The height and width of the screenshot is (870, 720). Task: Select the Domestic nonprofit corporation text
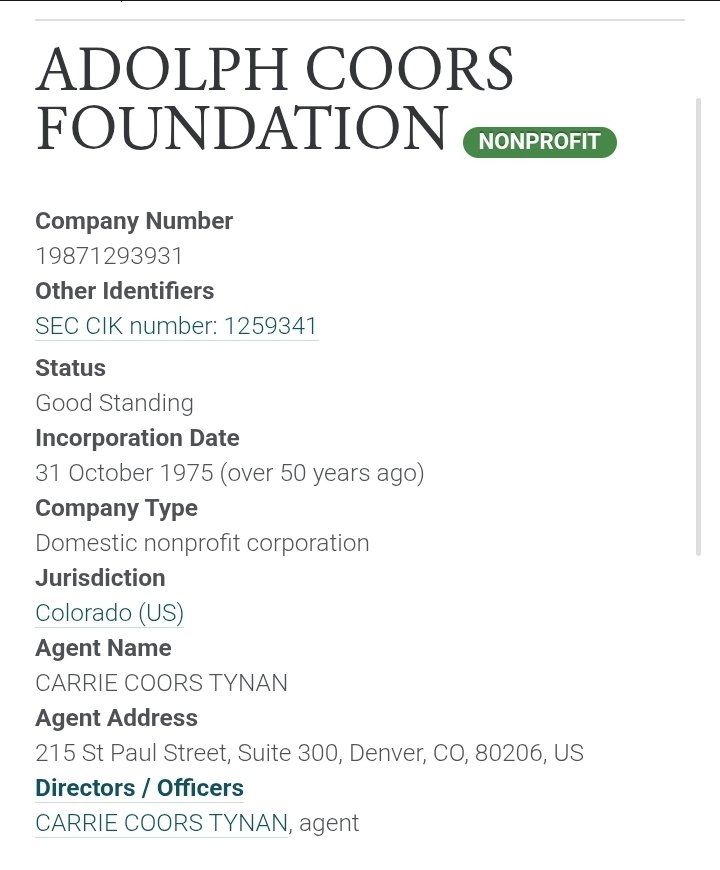[202, 543]
